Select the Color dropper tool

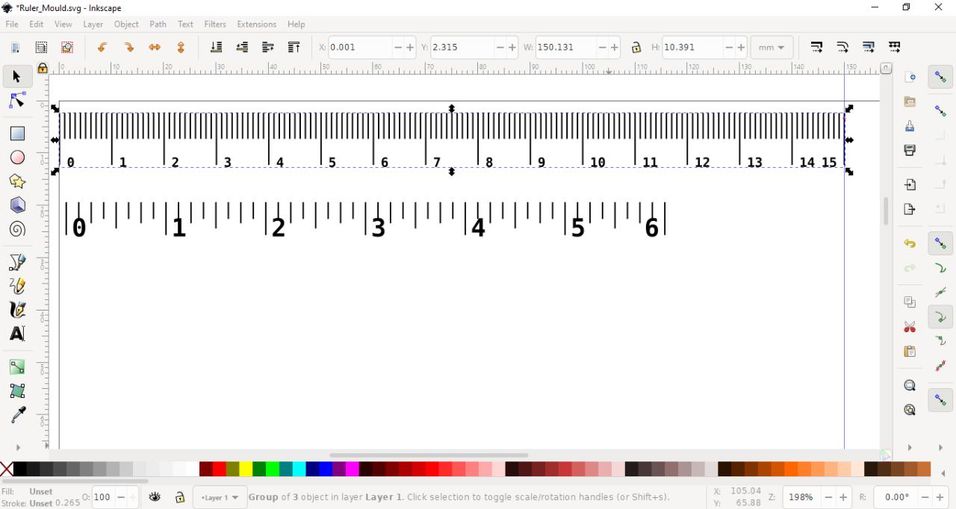pos(17,415)
